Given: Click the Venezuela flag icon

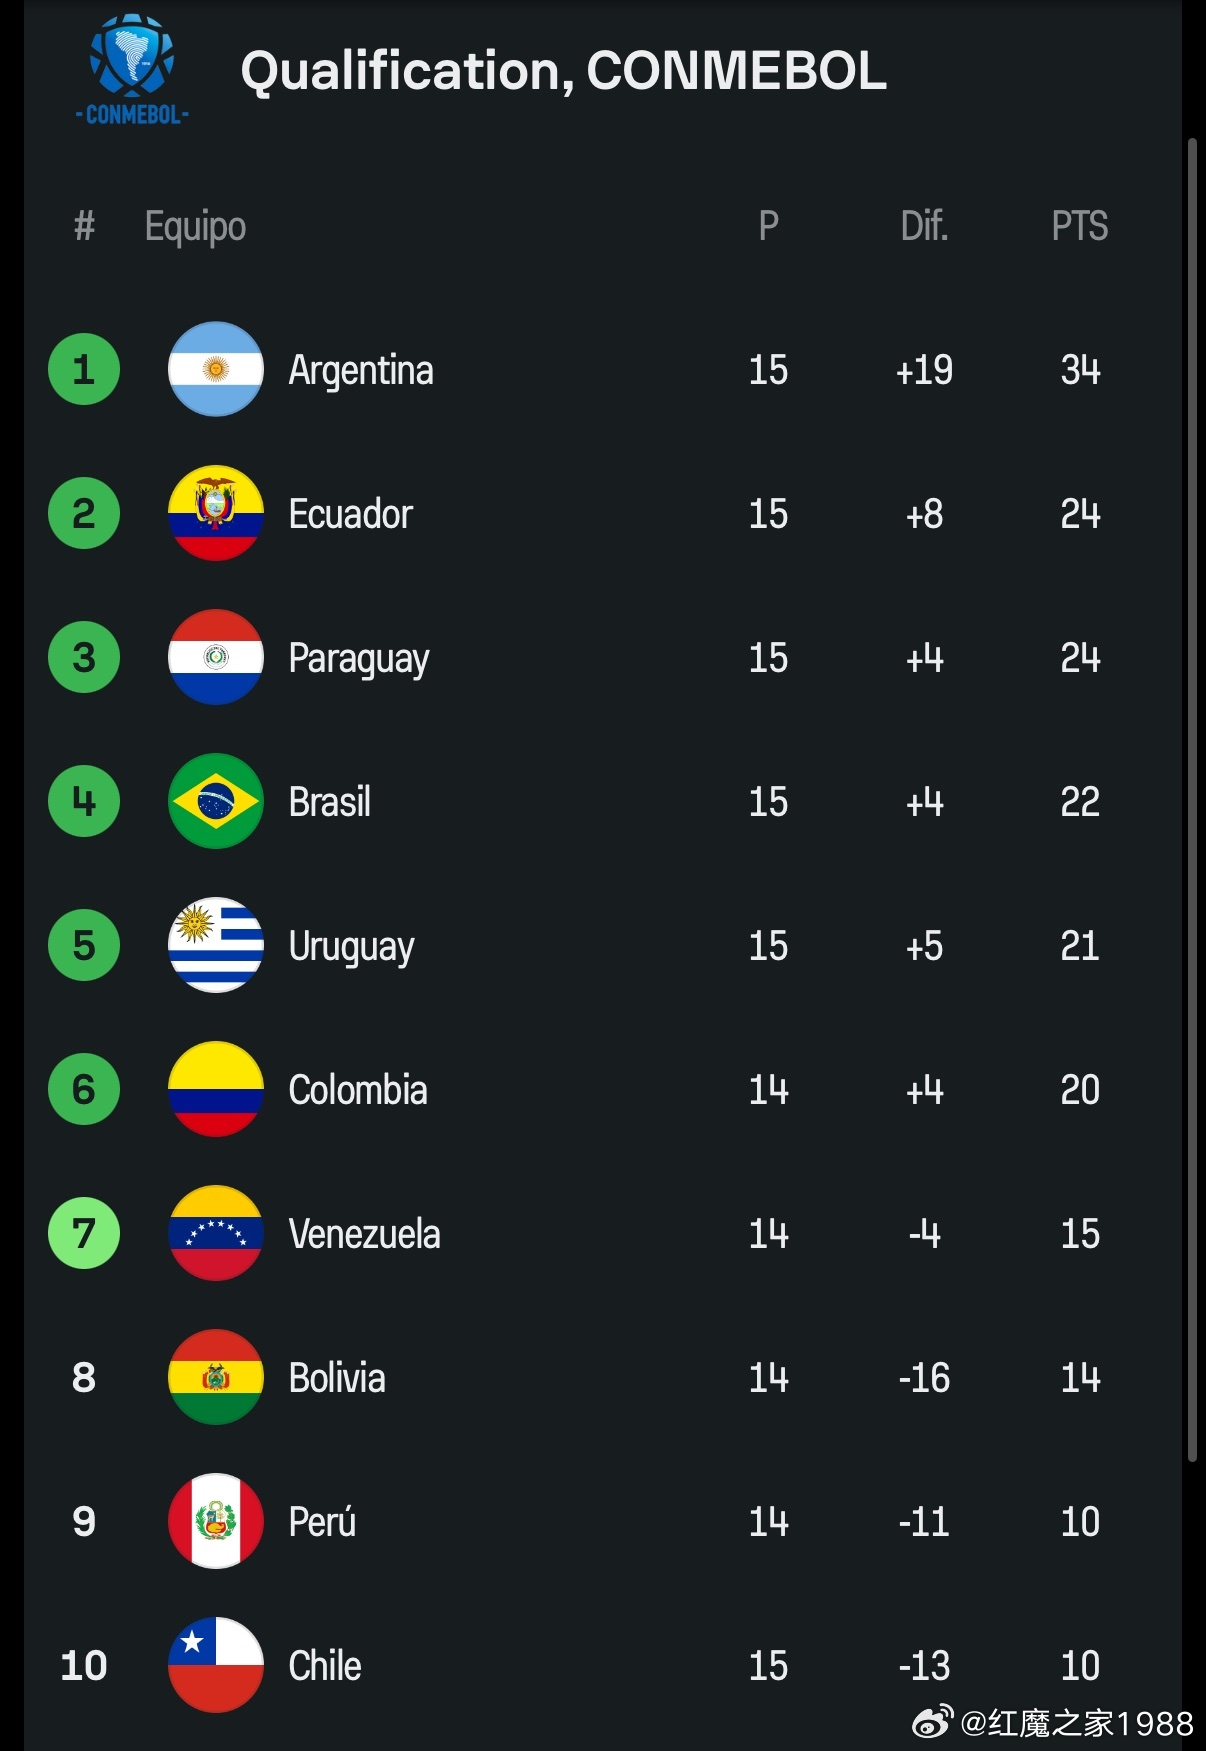Looking at the screenshot, I should 216,1233.
